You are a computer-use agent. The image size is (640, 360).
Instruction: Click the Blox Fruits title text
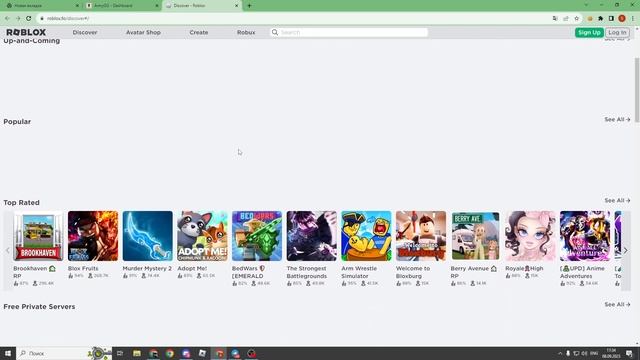tap(83, 269)
